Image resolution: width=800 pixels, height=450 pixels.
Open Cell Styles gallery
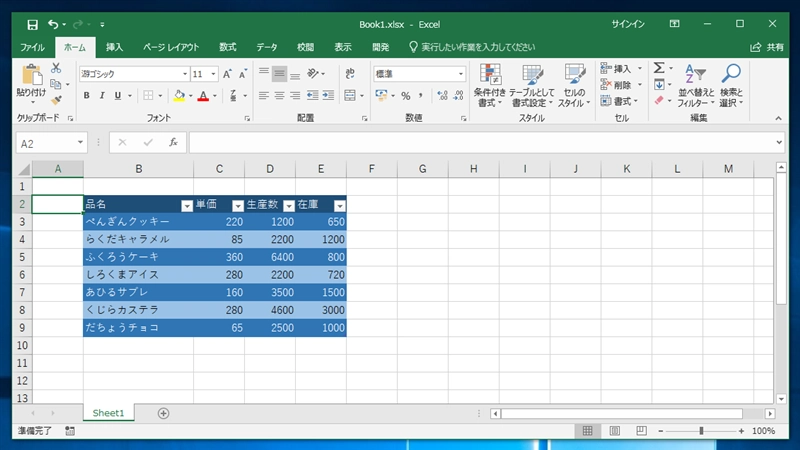pos(574,85)
